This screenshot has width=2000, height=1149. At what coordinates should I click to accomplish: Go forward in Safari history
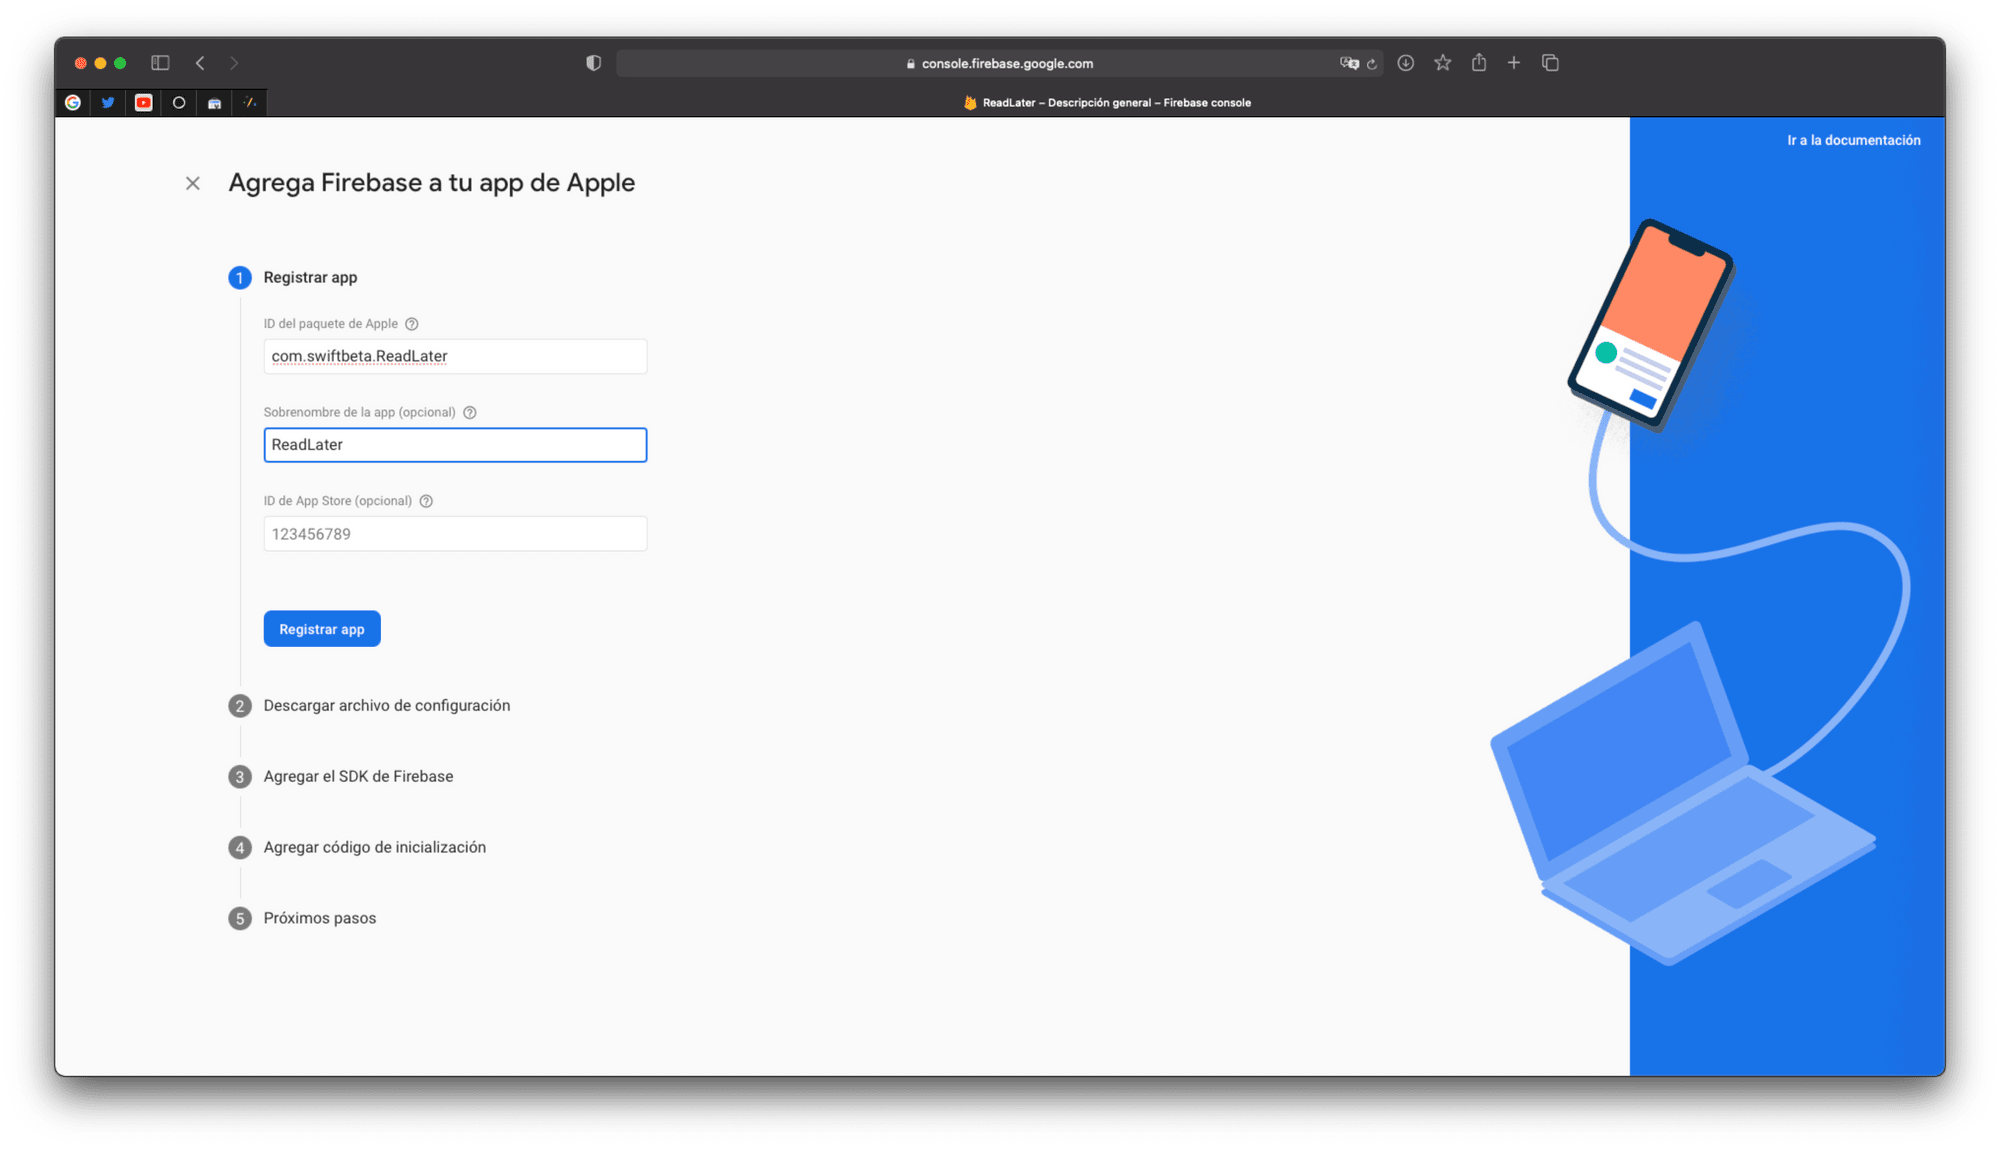(234, 63)
